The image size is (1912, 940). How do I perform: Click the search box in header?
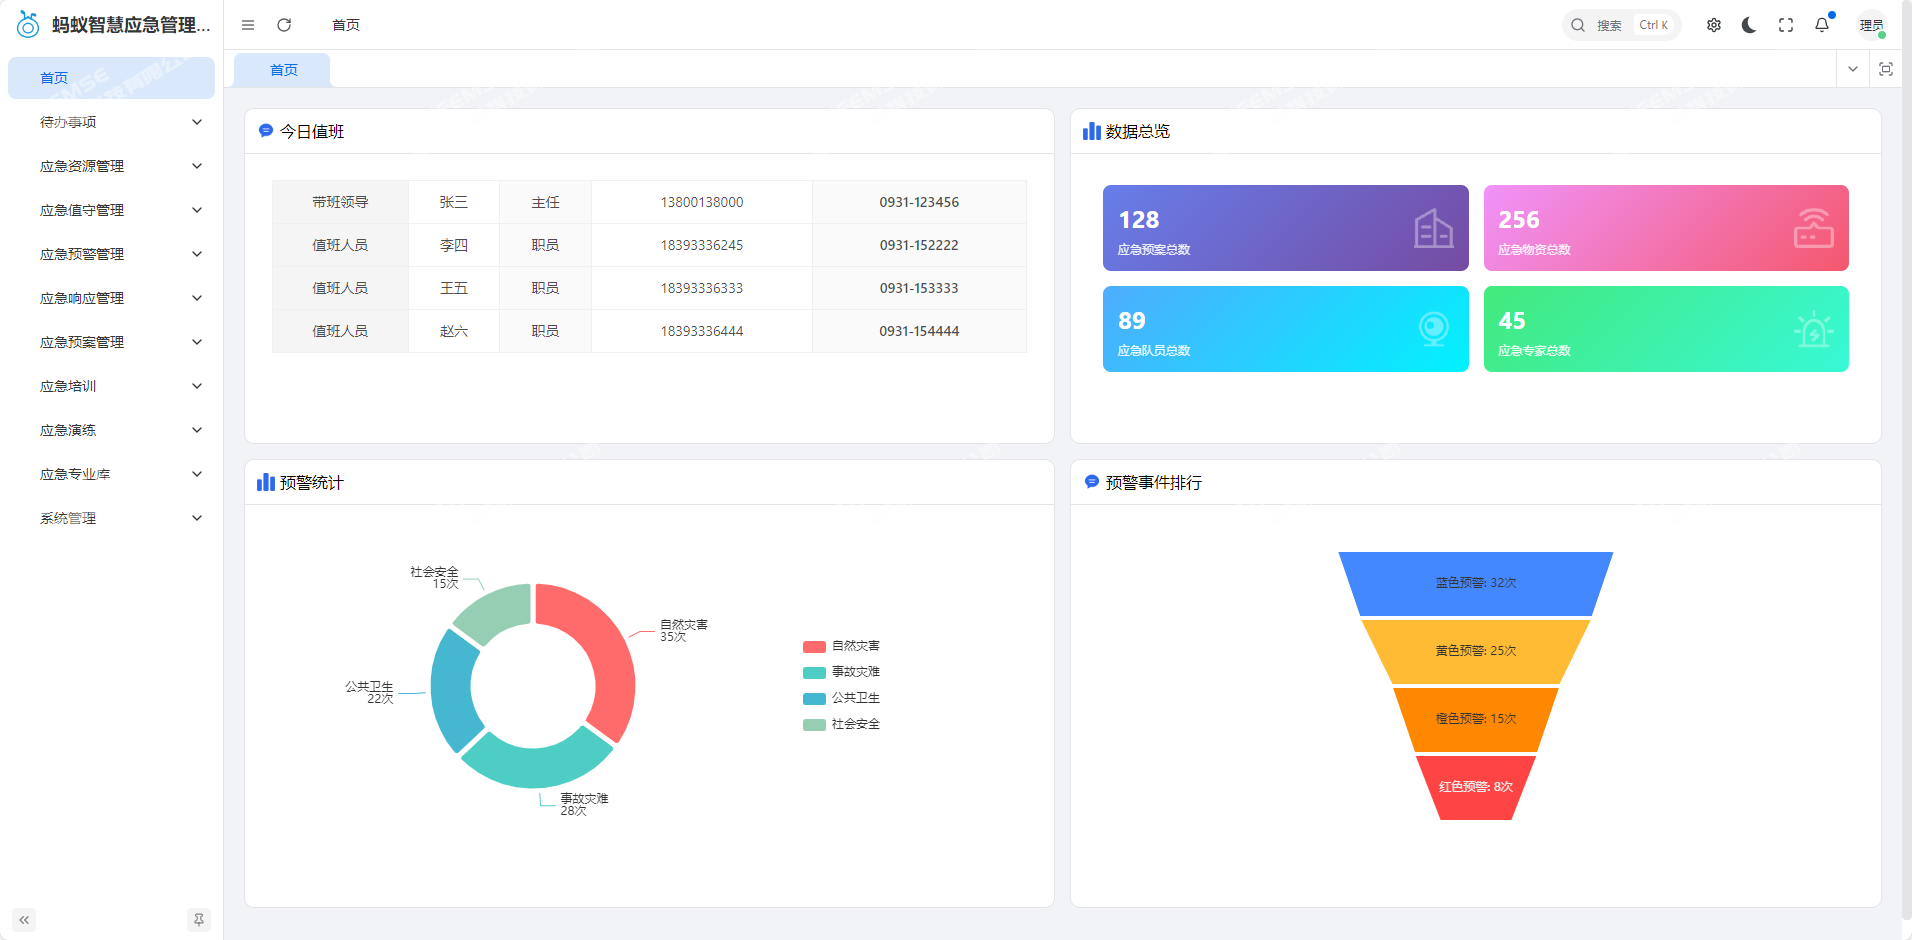(1621, 25)
